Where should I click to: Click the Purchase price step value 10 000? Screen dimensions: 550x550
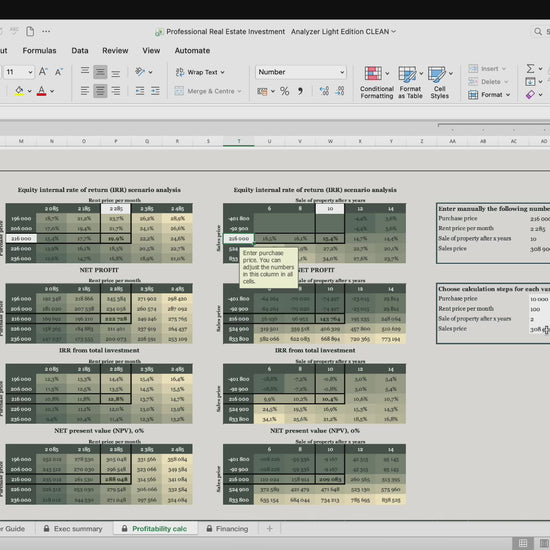[x=539, y=299]
